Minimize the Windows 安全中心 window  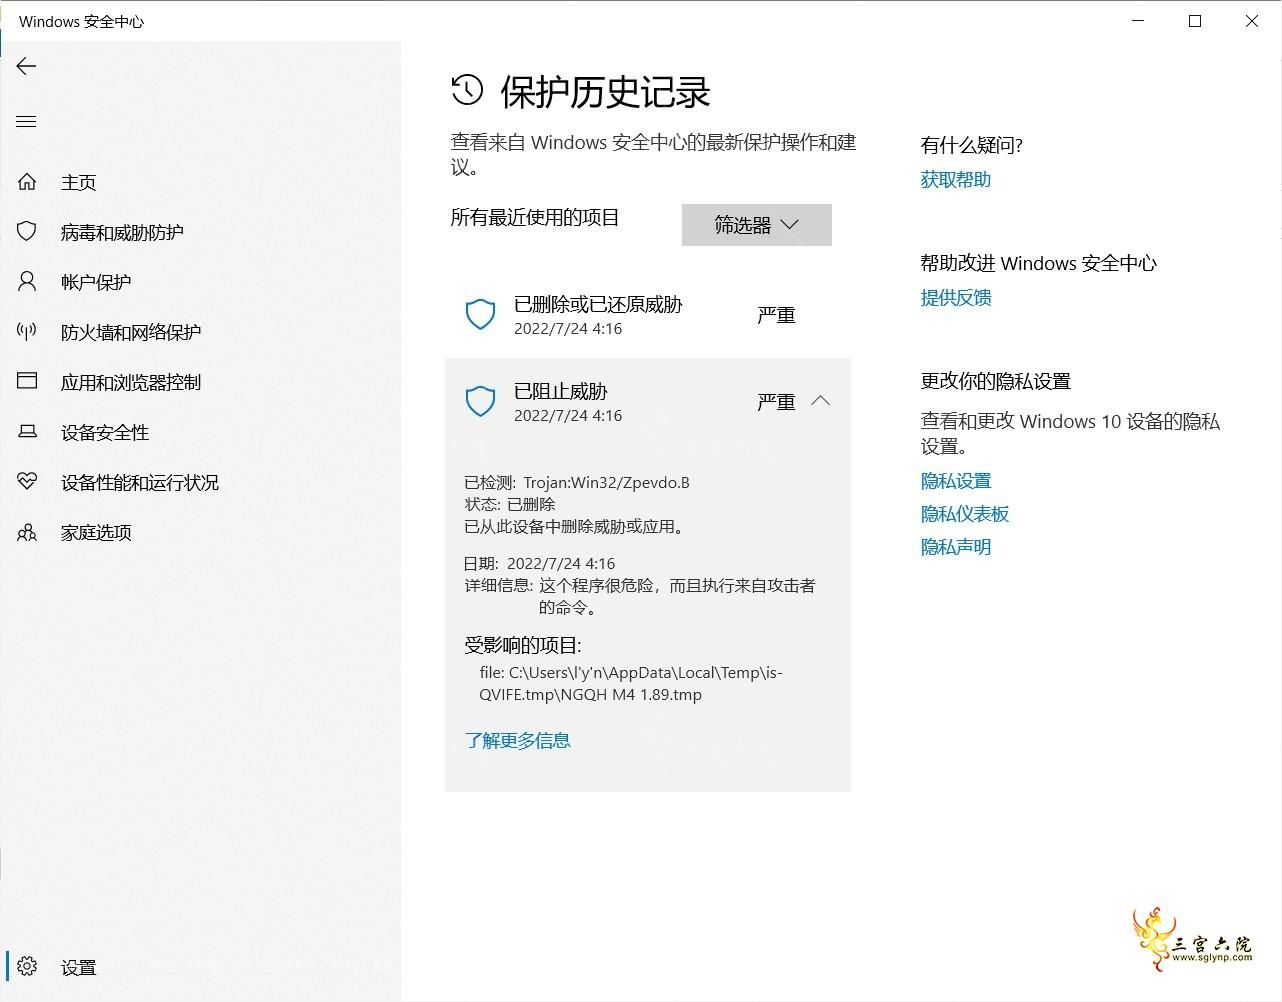pos(1138,21)
